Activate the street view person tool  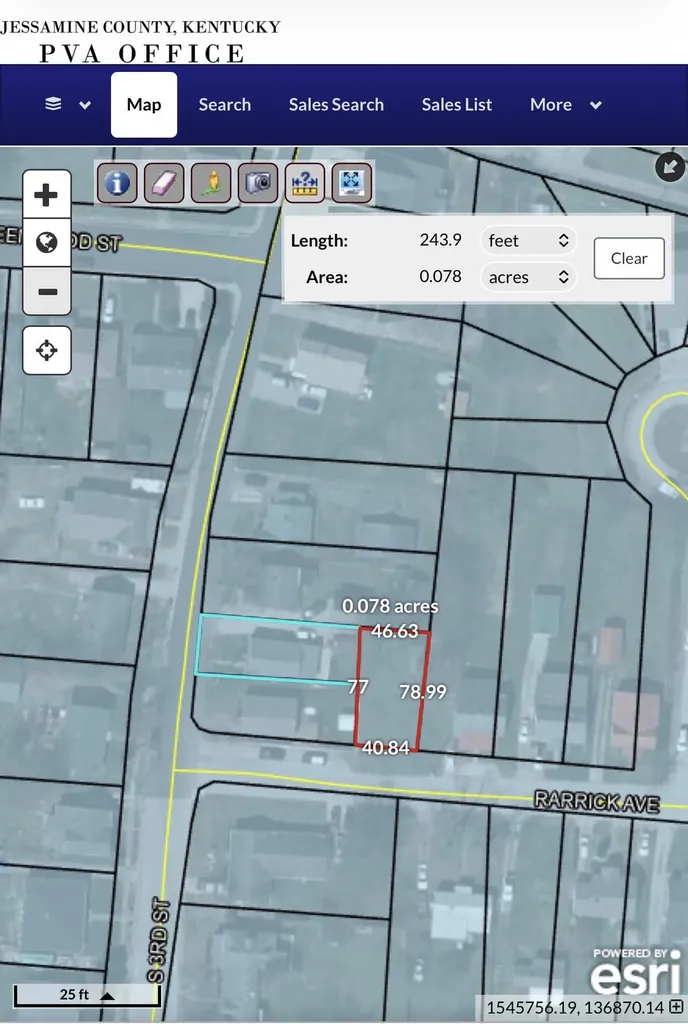[x=211, y=183]
